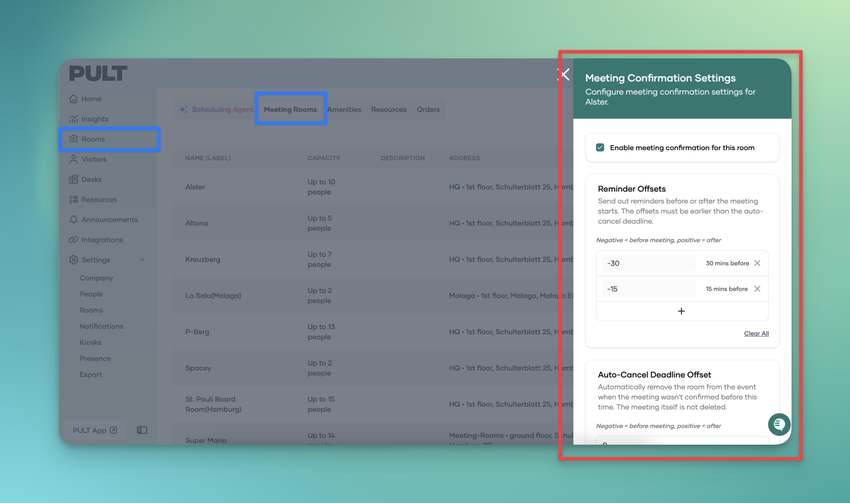850x503 pixels.
Task: Edit the -30 reminder offset field
Action: (648, 264)
